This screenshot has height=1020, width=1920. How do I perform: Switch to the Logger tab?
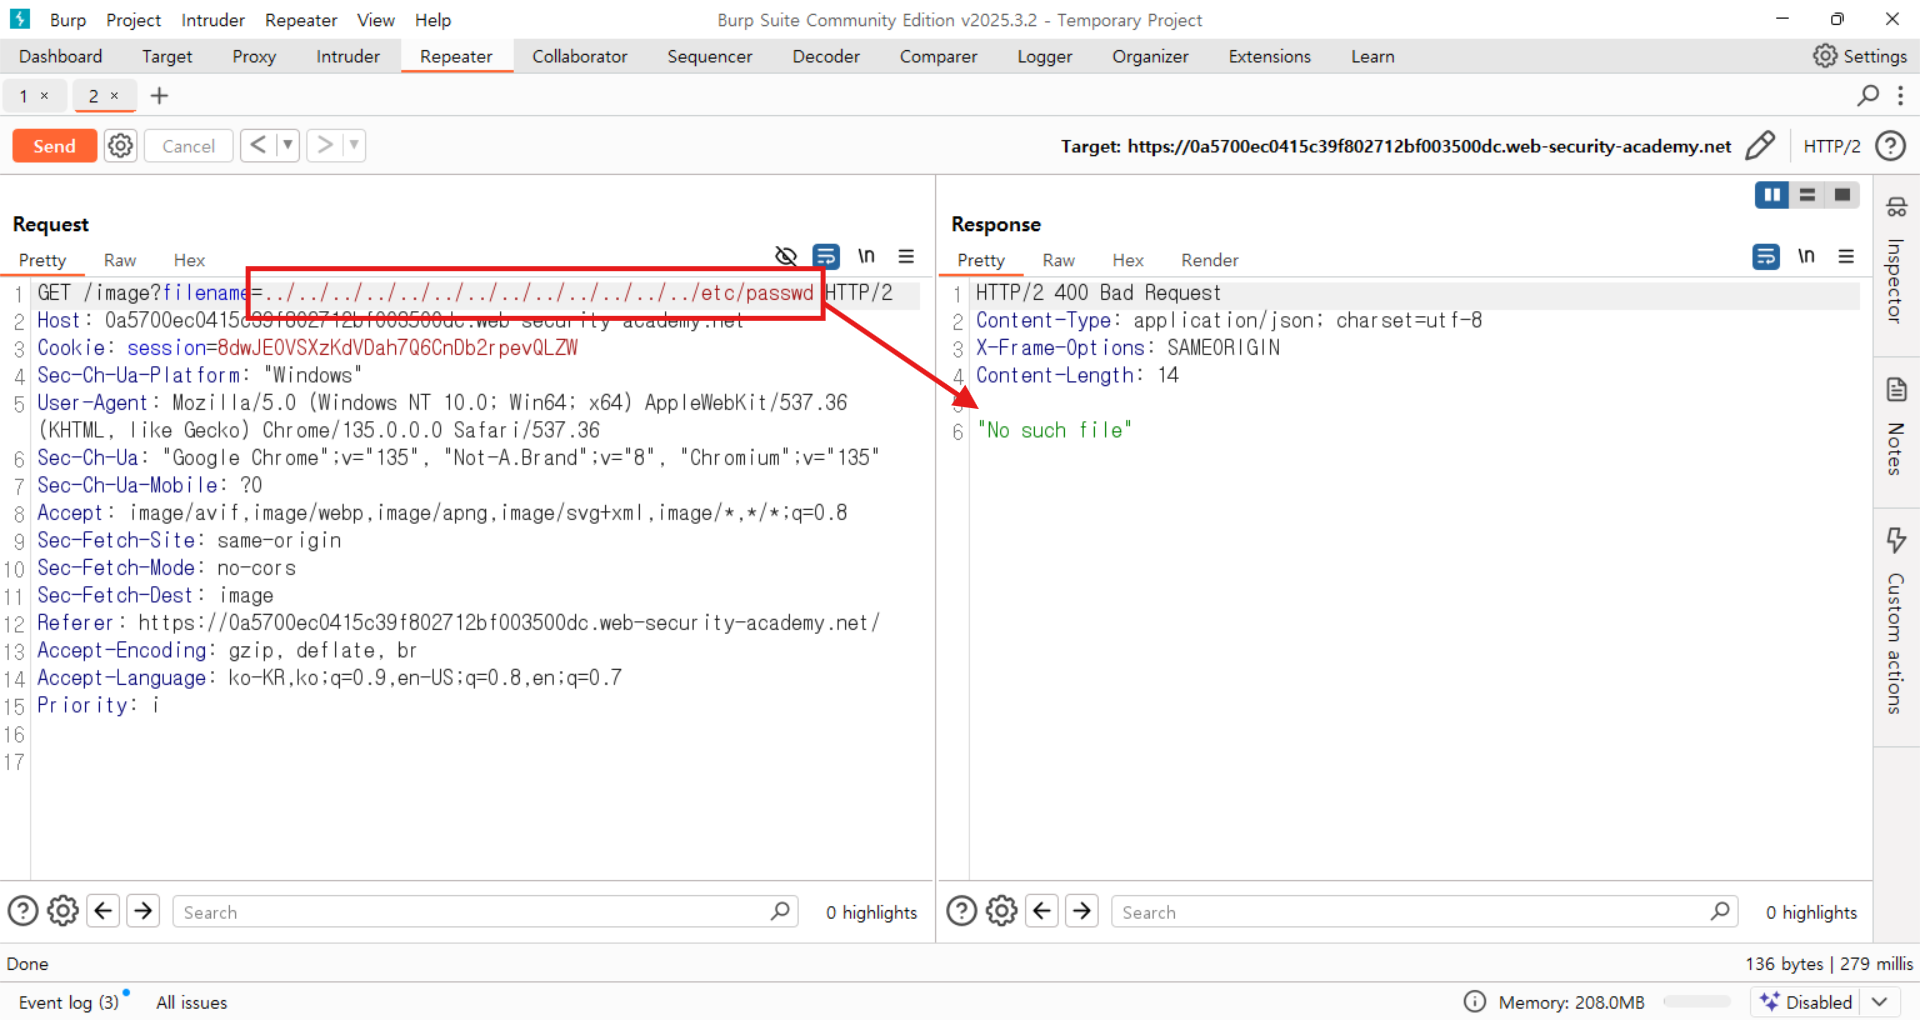(x=1045, y=56)
